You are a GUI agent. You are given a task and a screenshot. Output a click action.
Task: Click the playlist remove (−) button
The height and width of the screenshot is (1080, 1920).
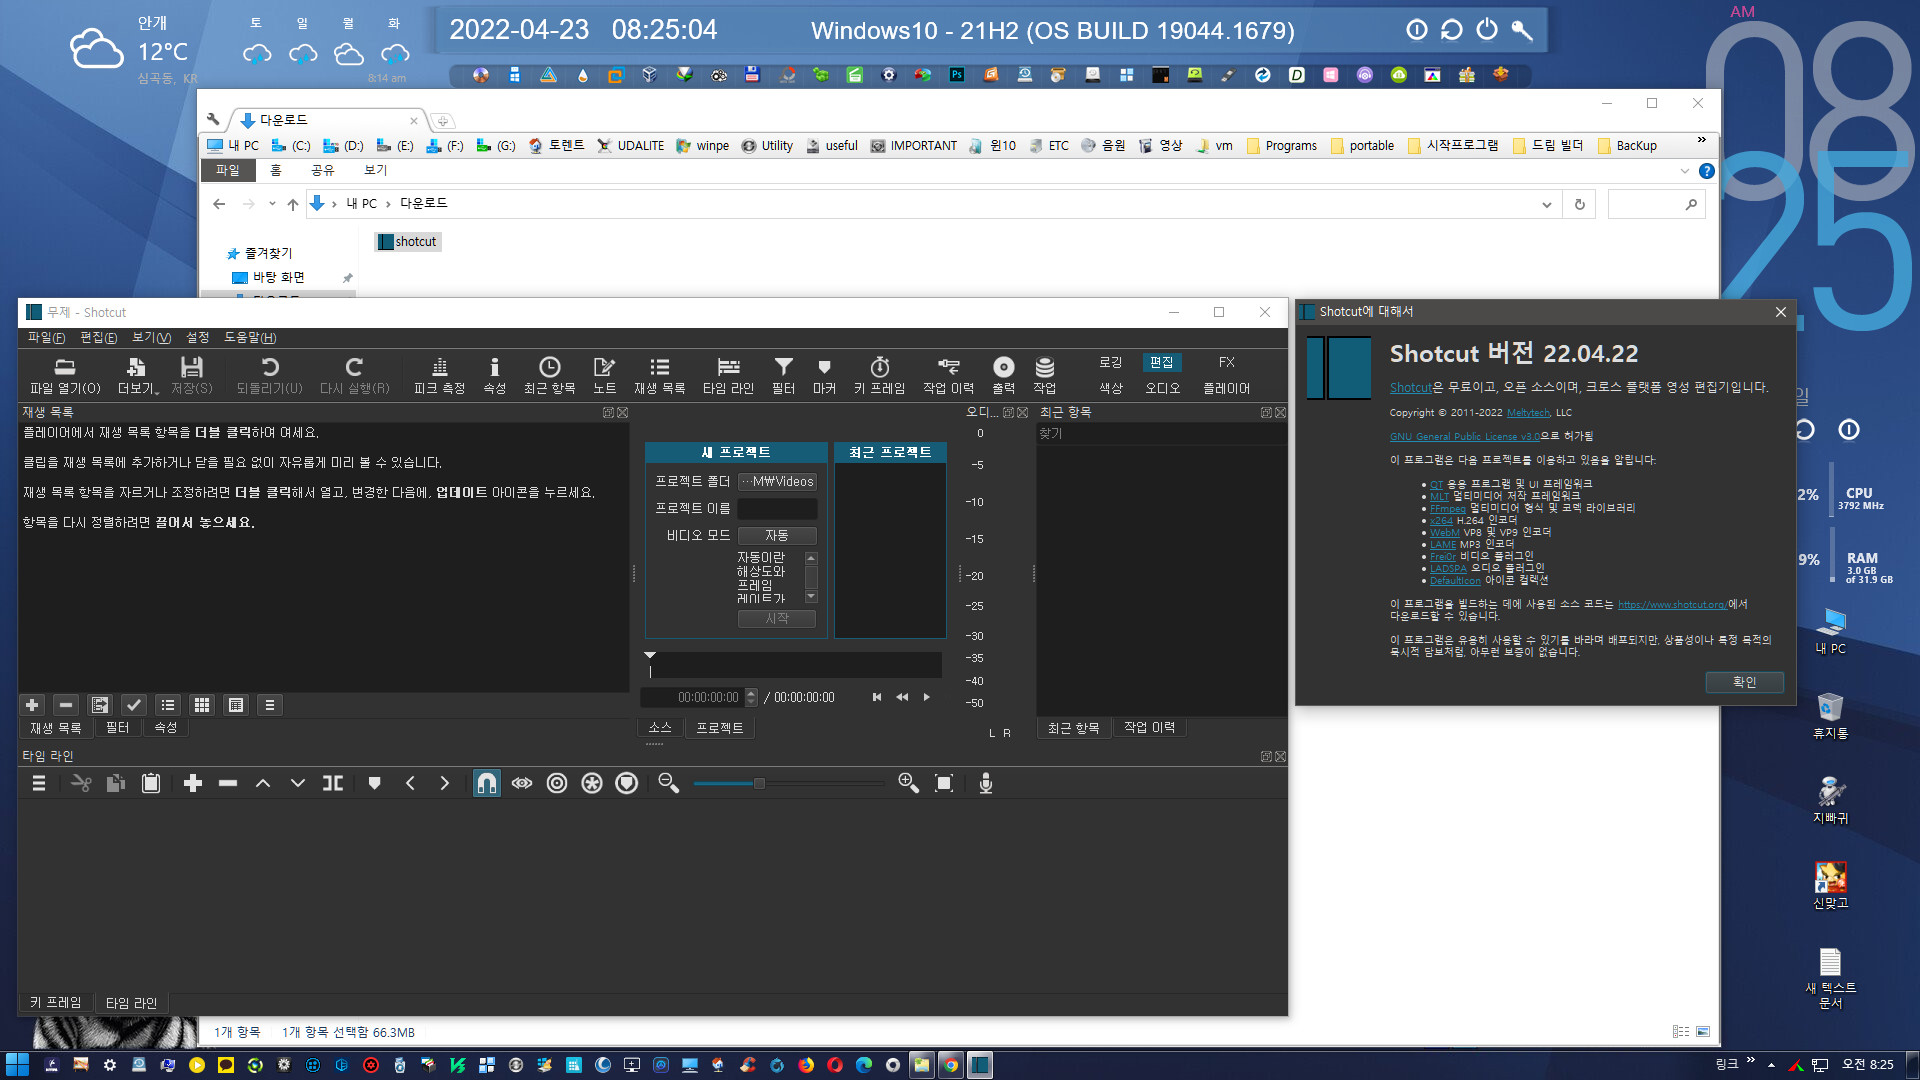(x=66, y=705)
